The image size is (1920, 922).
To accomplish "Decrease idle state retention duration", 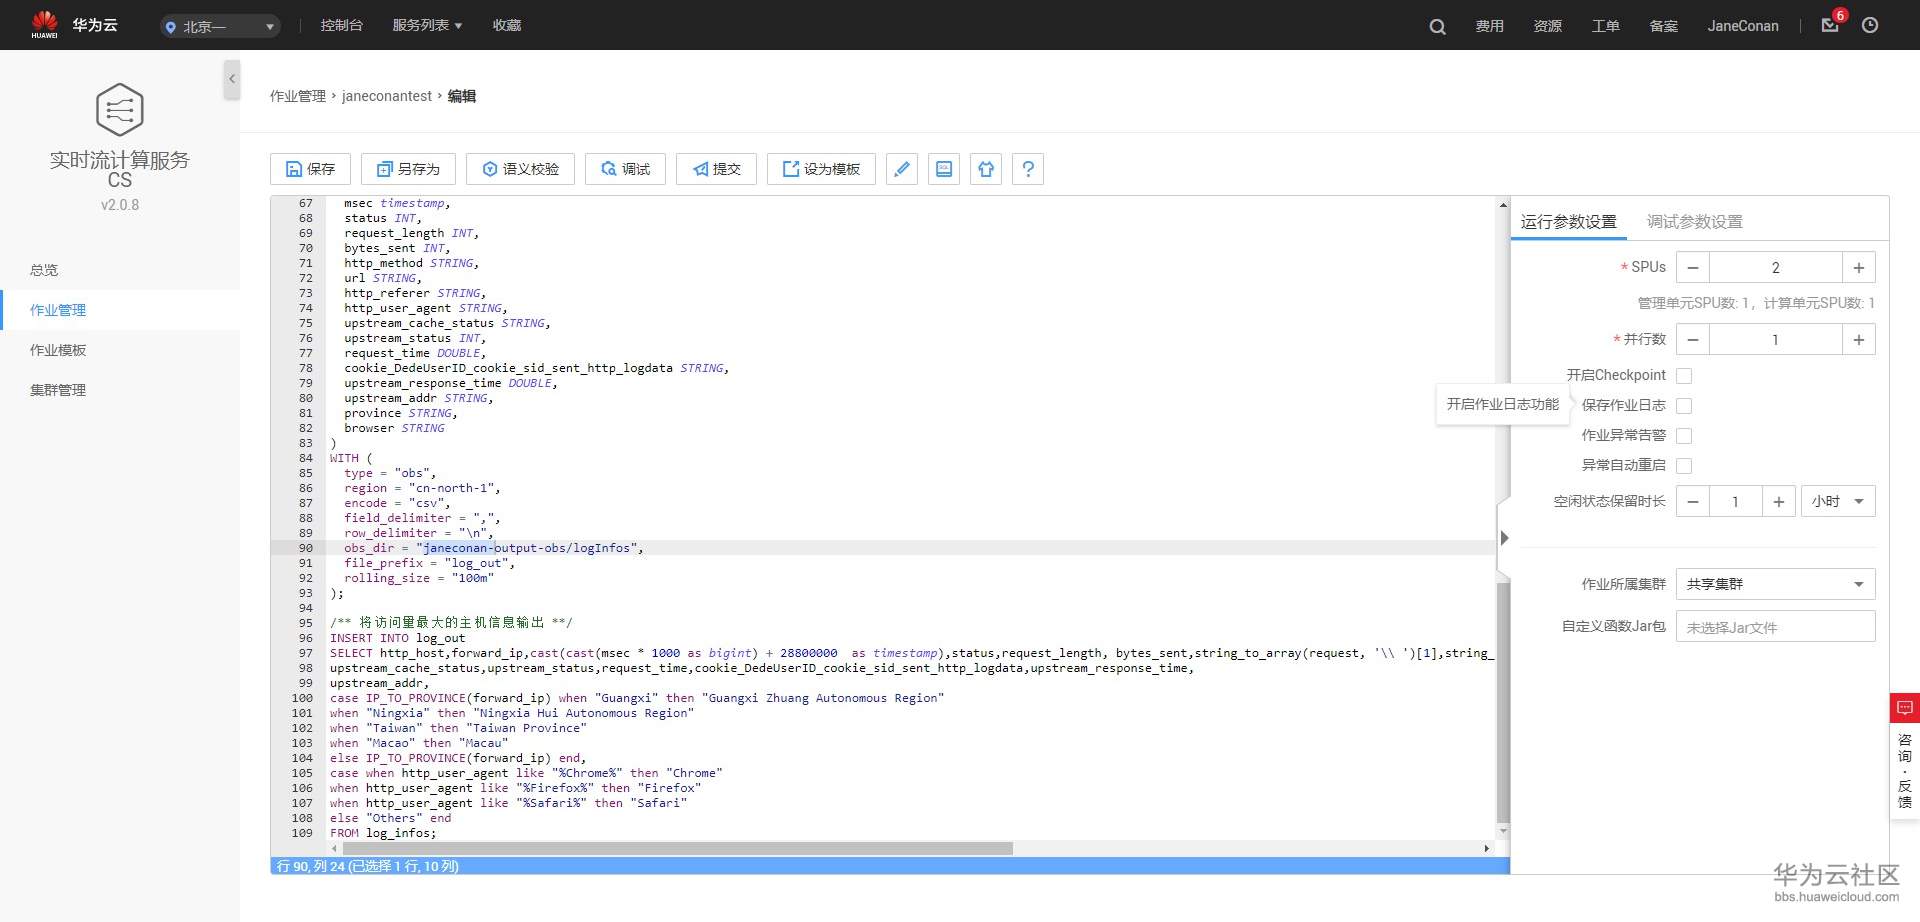I will [x=1693, y=502].
